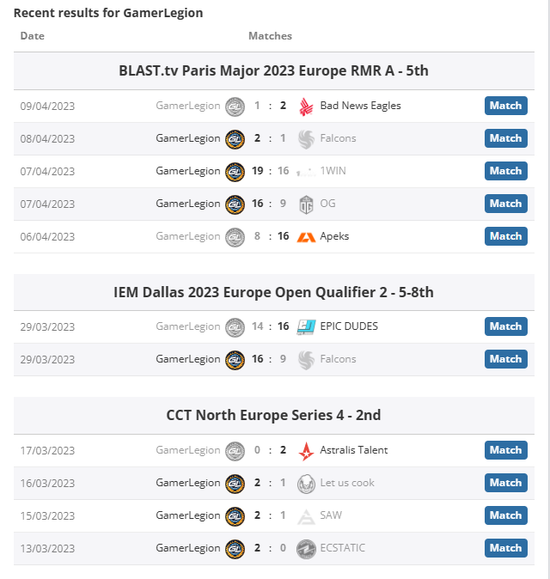Click GamerLegion logo in the 08/04/2023 row

(x=235, y=139)
